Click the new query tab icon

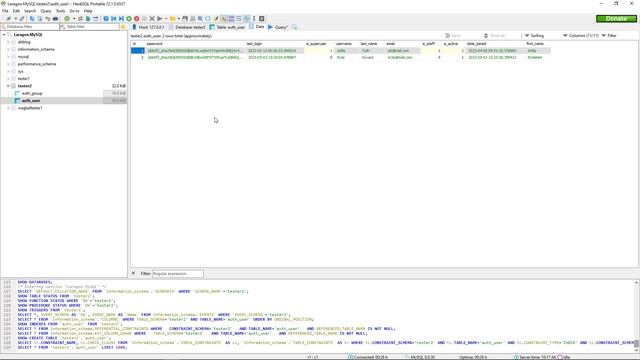[294, 27]
